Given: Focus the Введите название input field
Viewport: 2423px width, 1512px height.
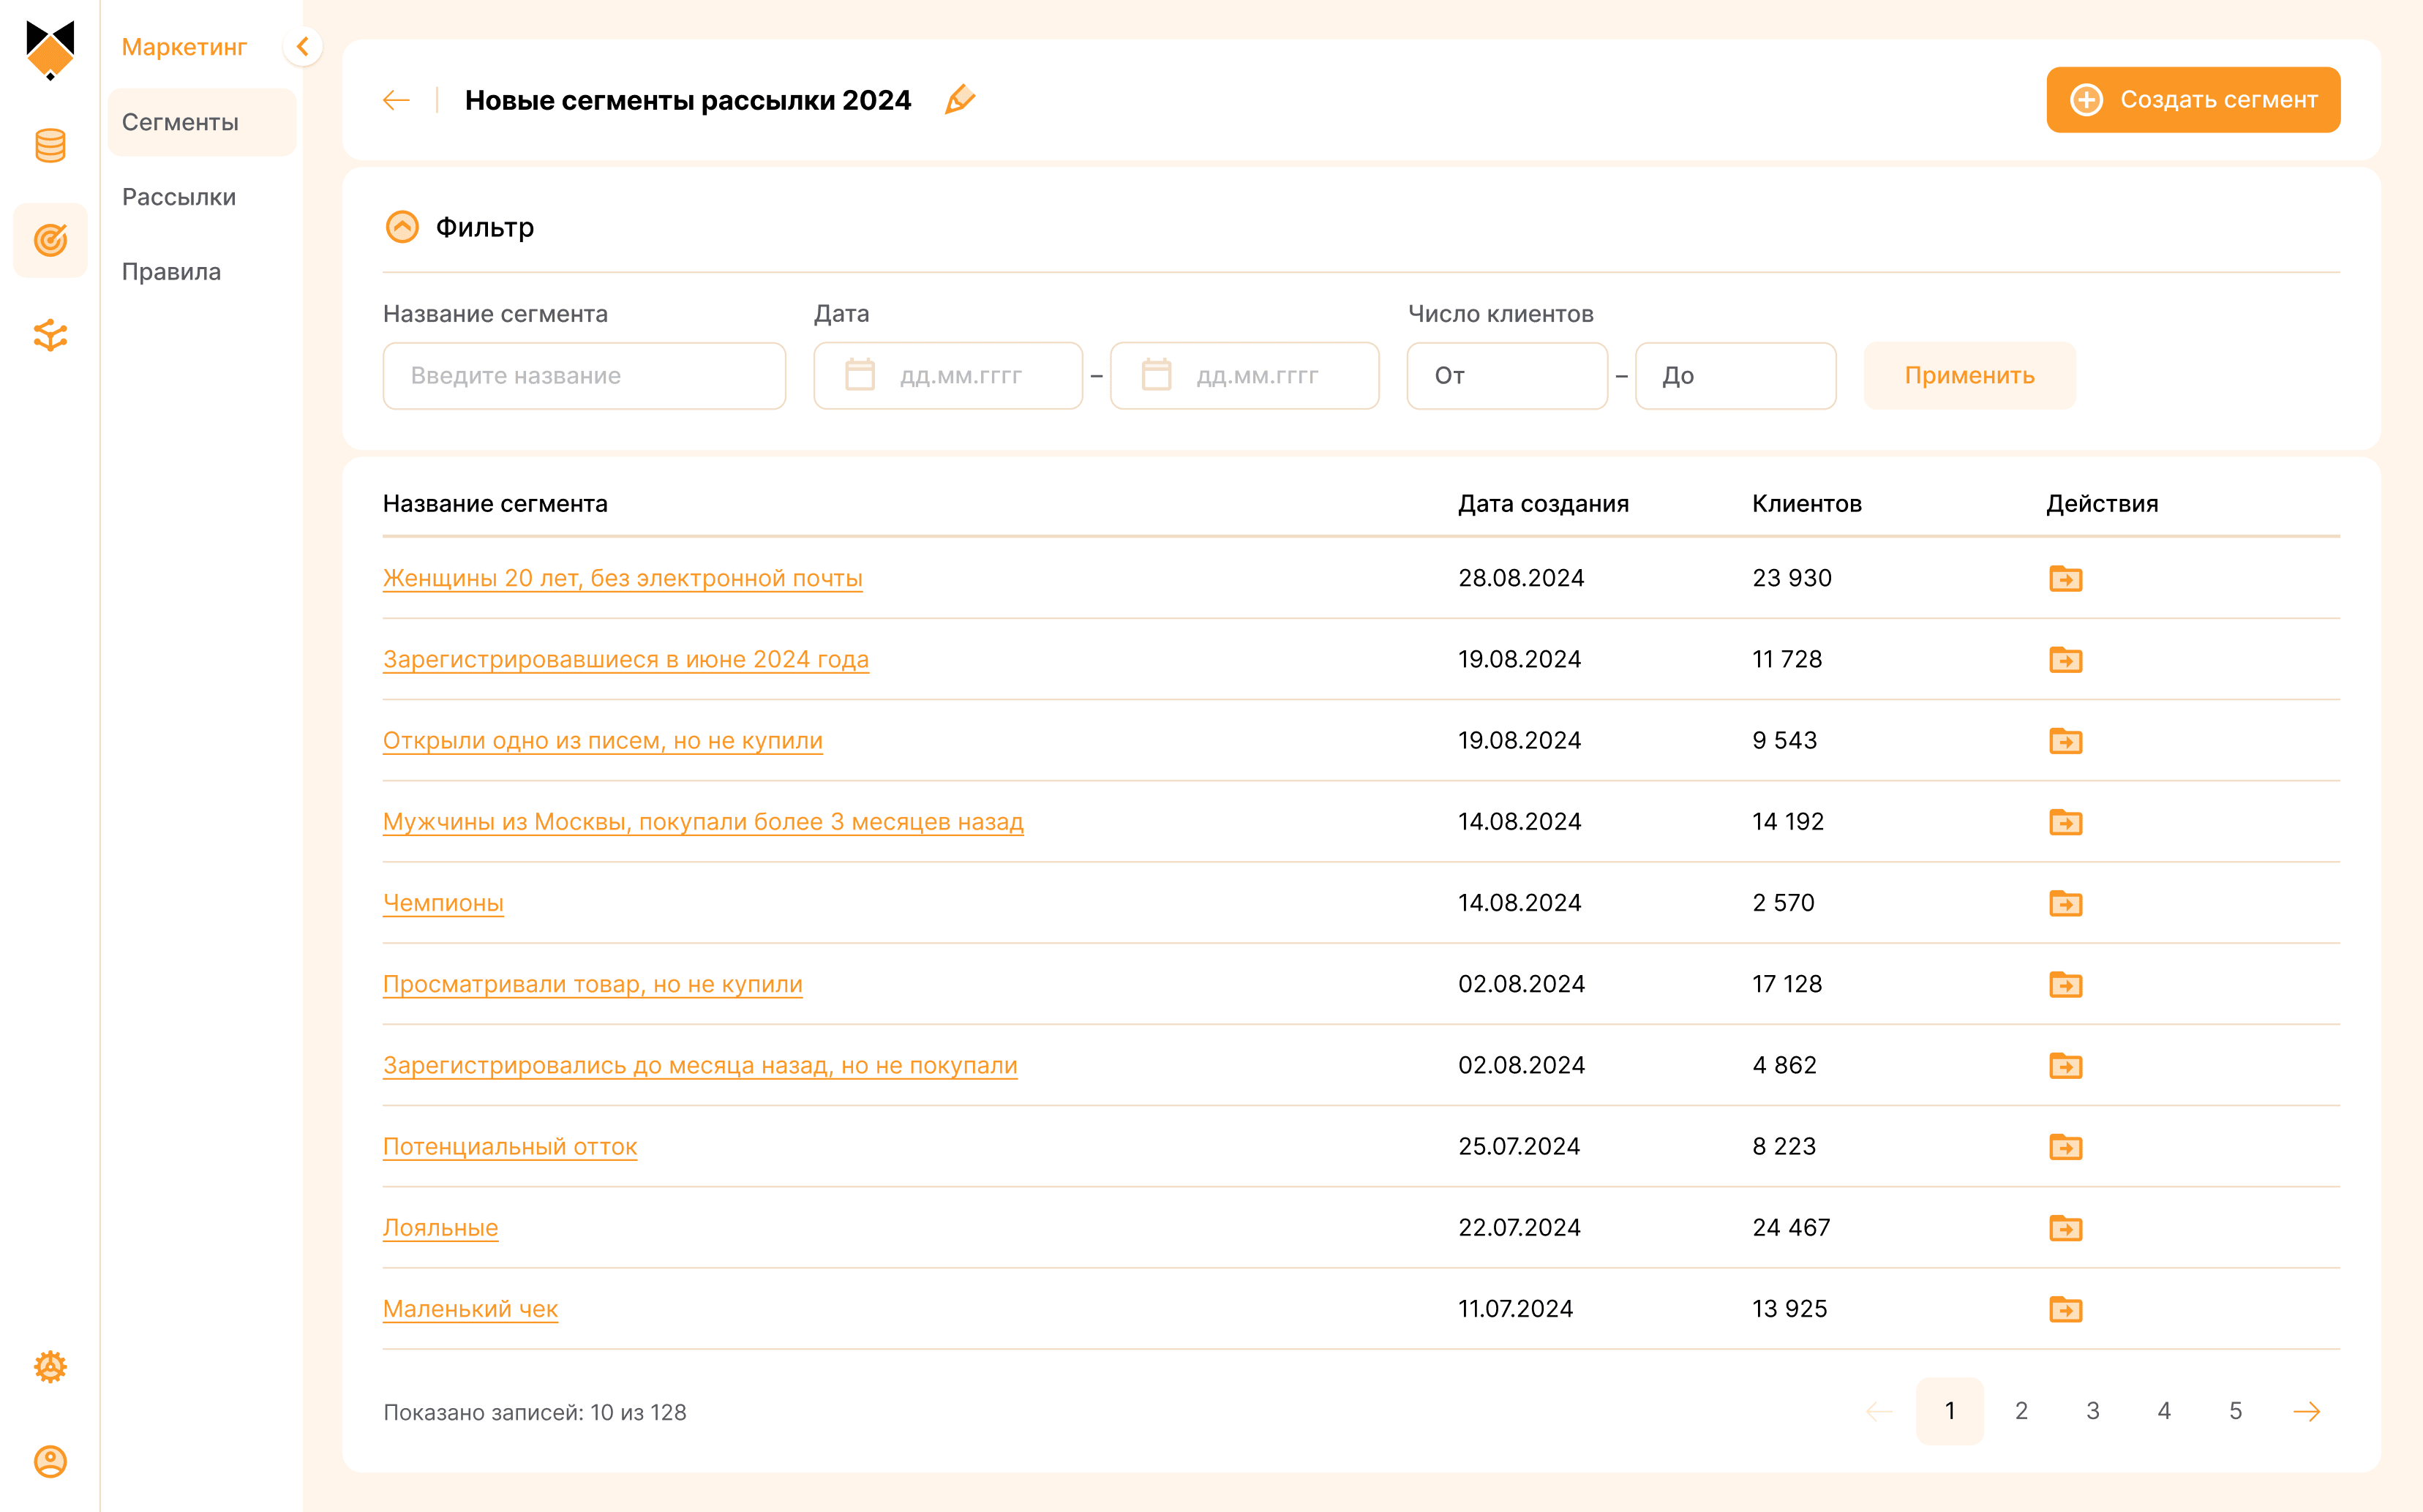Looking at the screenshot, I should tap(584, 376).
